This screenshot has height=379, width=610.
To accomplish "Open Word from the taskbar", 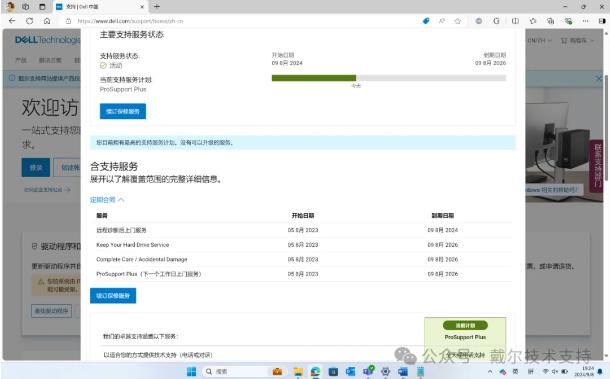I will 403,371.
